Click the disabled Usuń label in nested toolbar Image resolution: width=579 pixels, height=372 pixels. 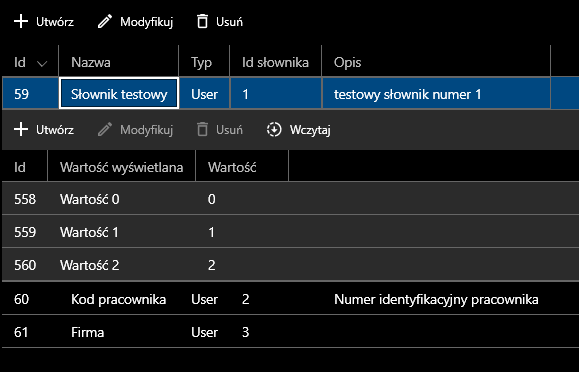(230, 130)
